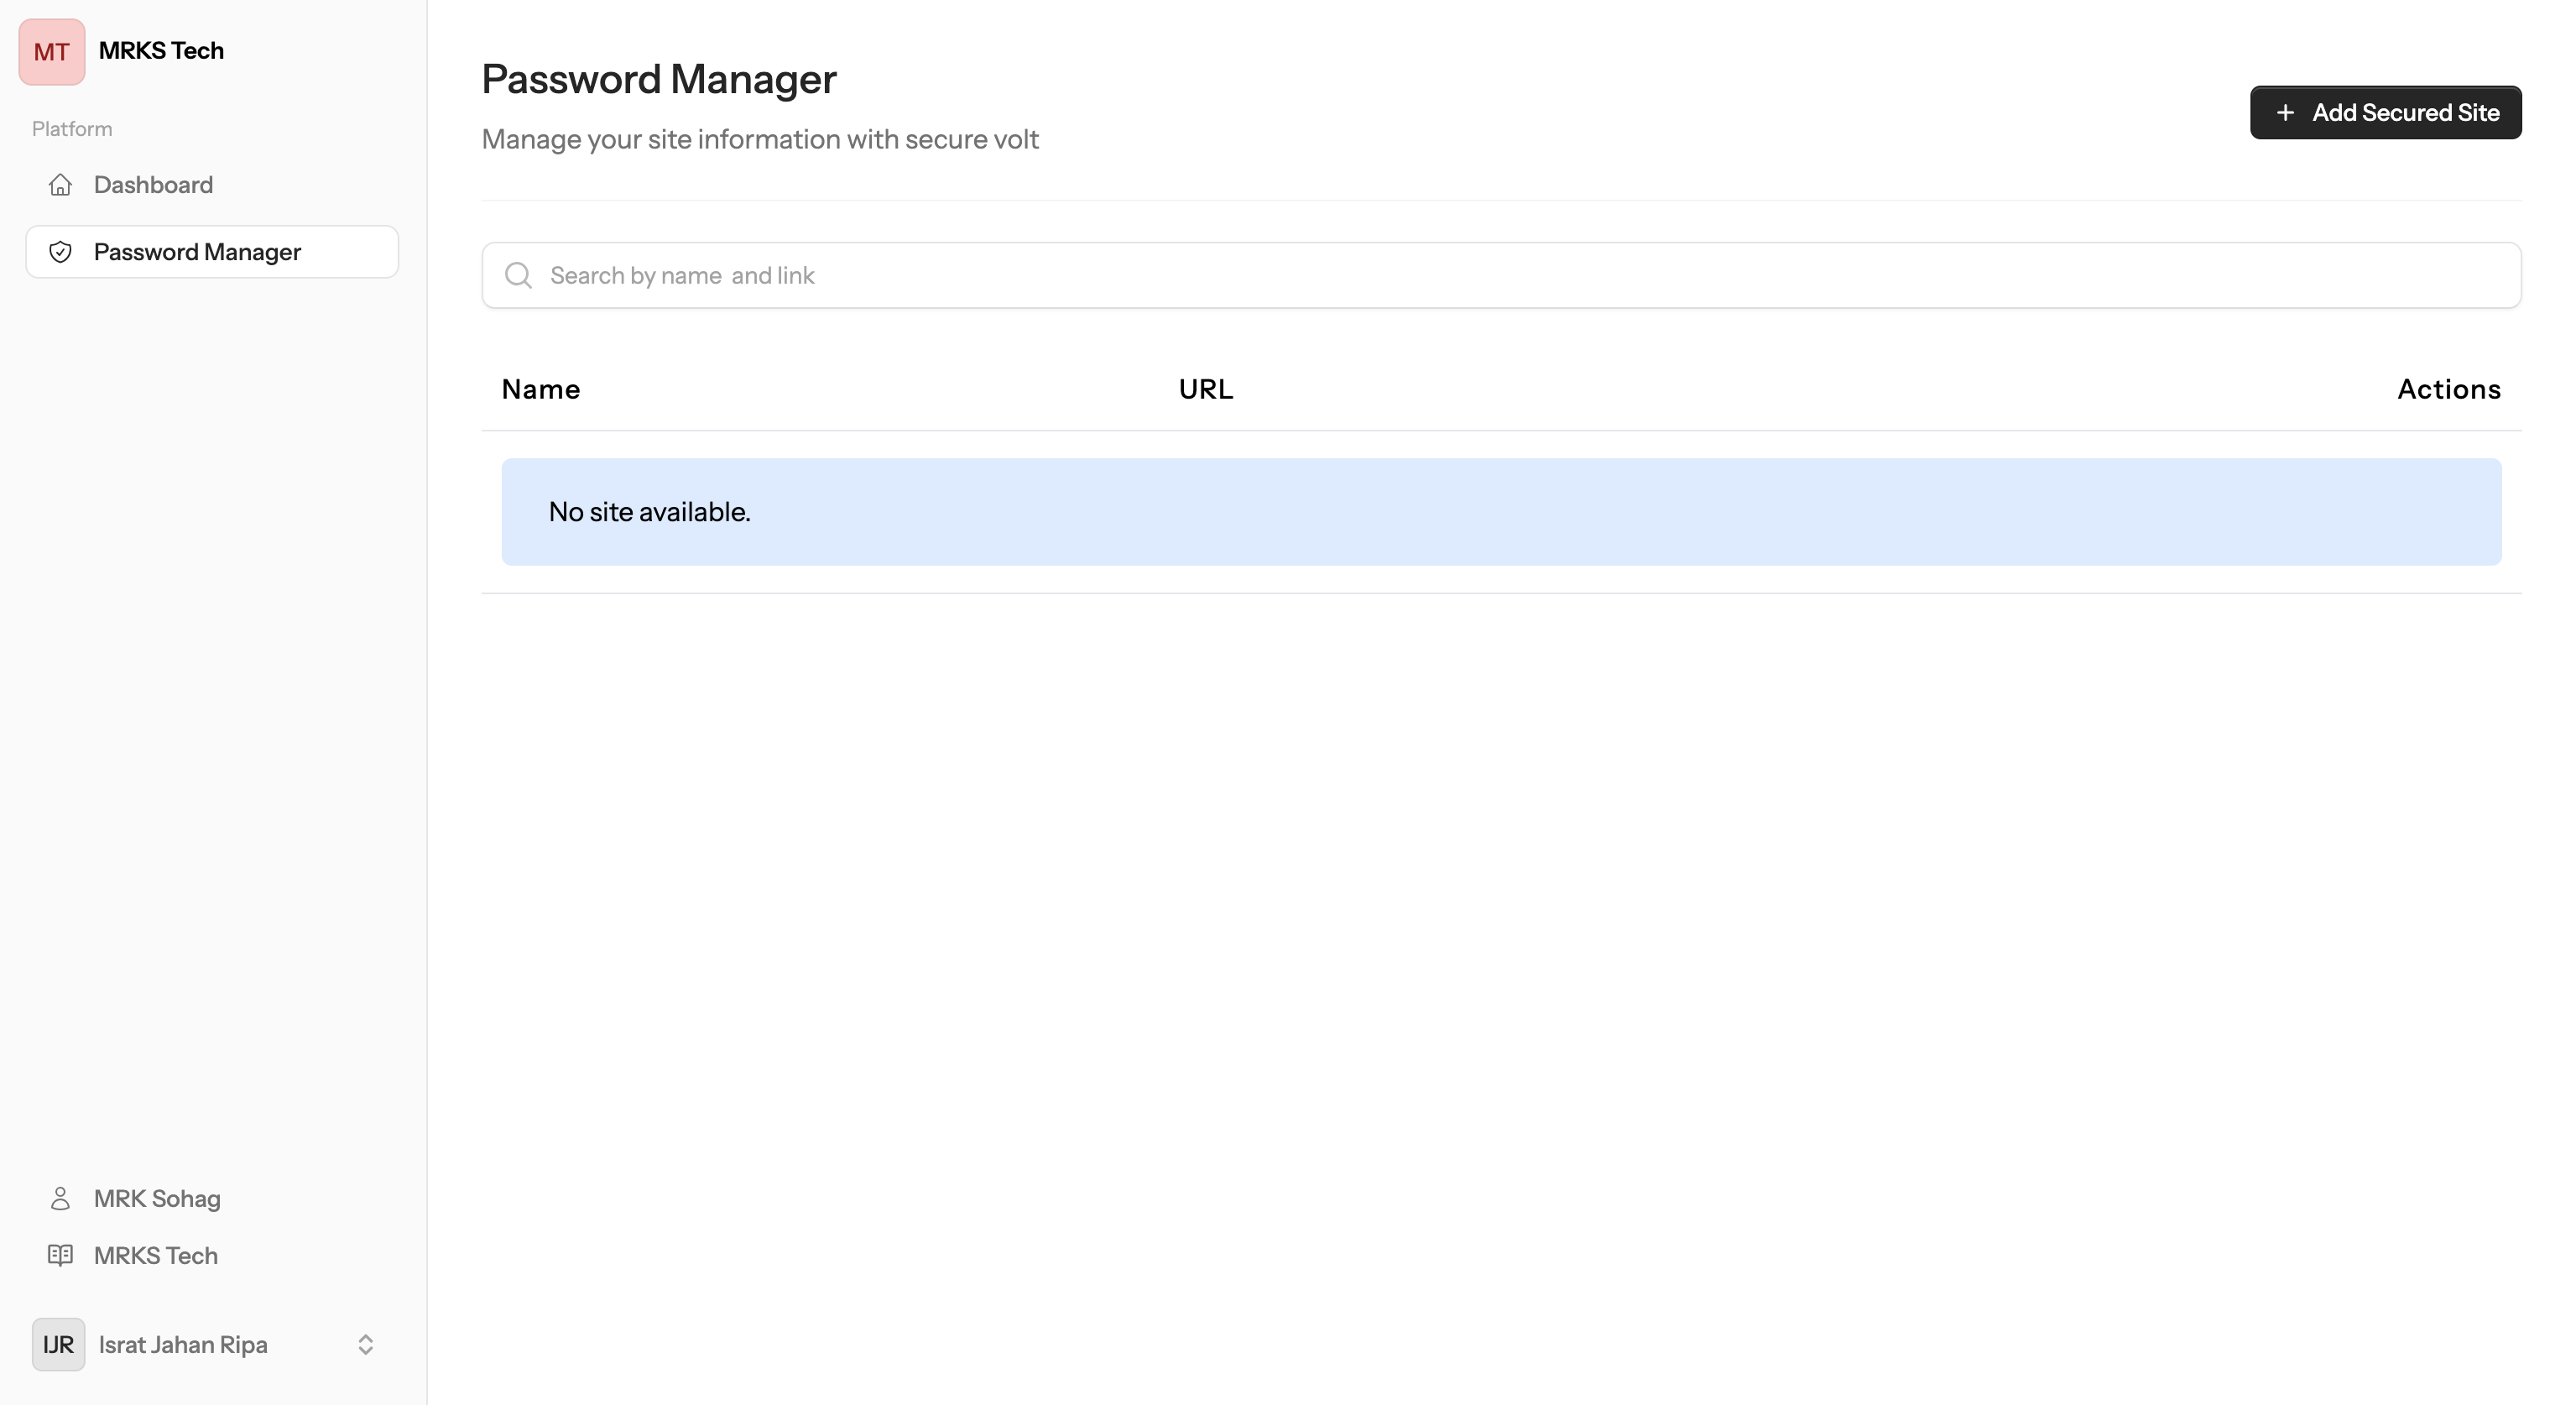Open the Israt Jahan Ripa account dropdown
This screenshot has width=2576, height=1405.
pos(183,1344)
